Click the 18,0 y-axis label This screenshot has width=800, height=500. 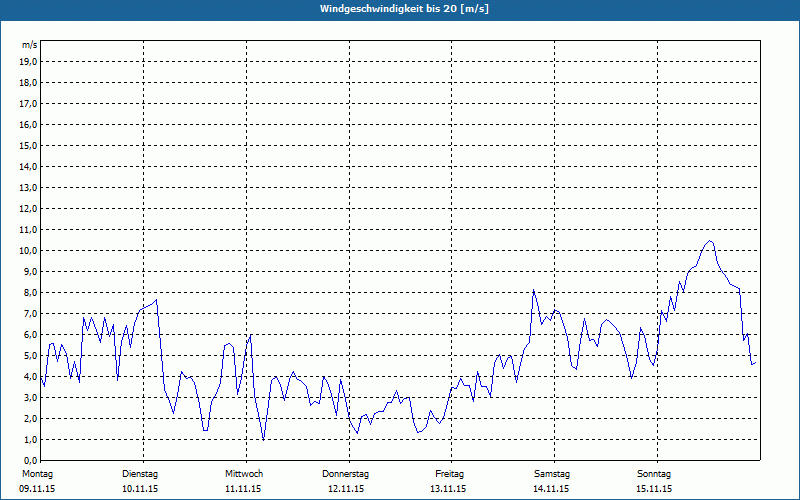click(27, 83)
